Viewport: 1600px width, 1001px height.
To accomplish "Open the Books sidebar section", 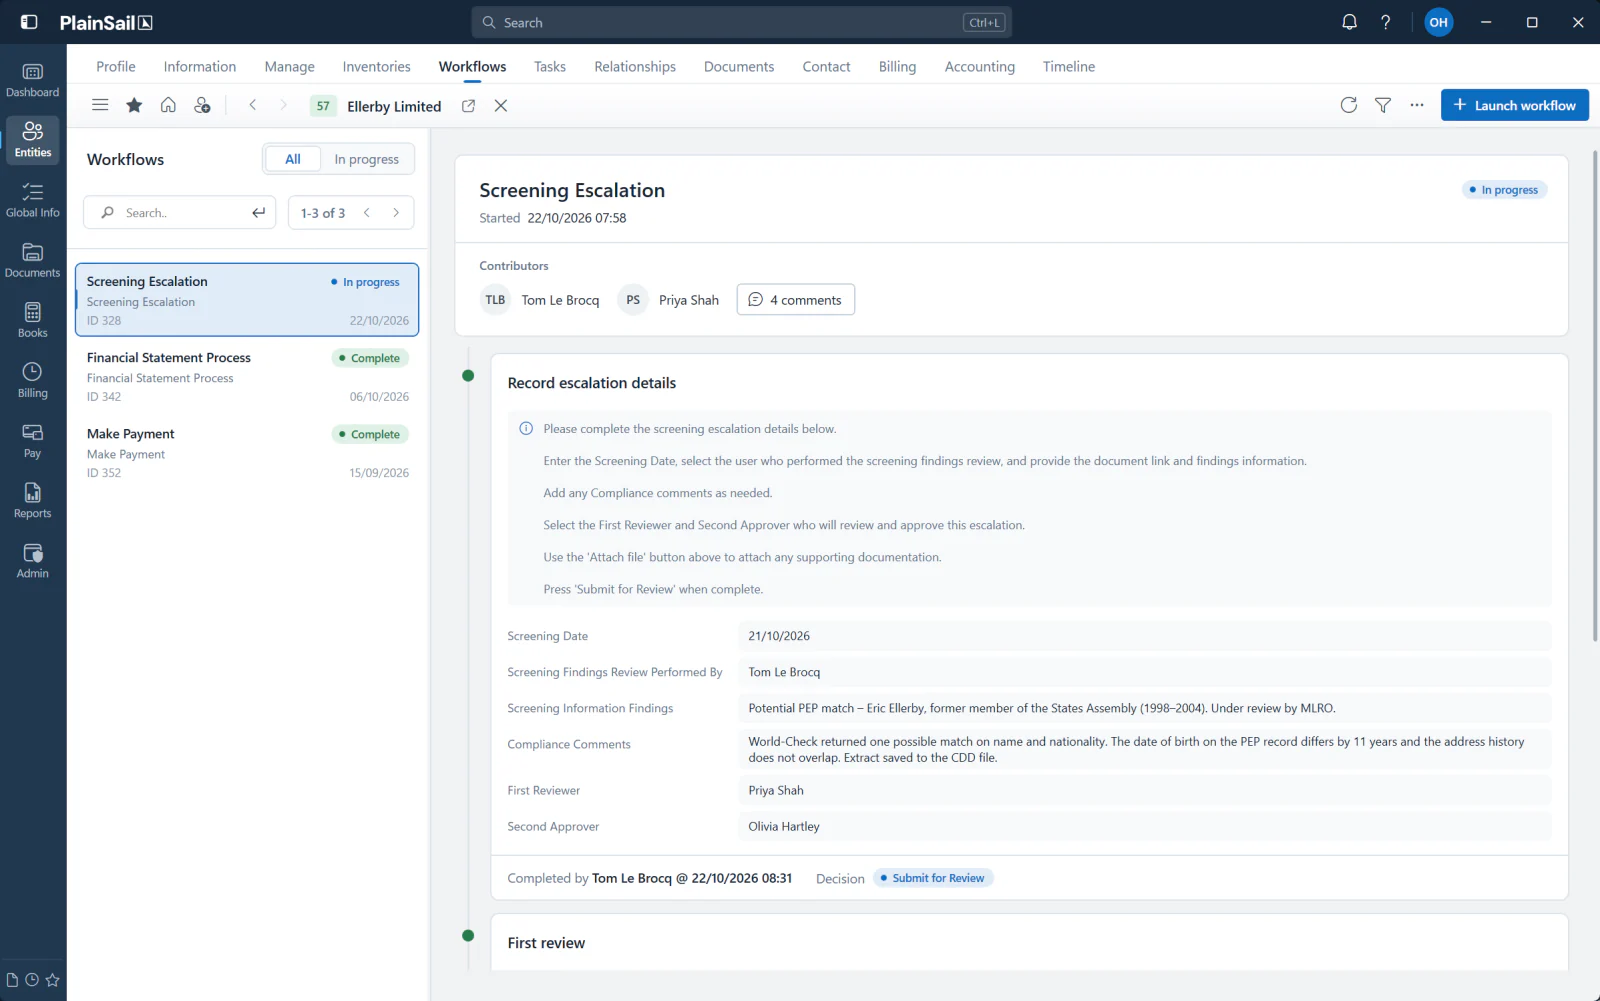I will pos(33,320).
